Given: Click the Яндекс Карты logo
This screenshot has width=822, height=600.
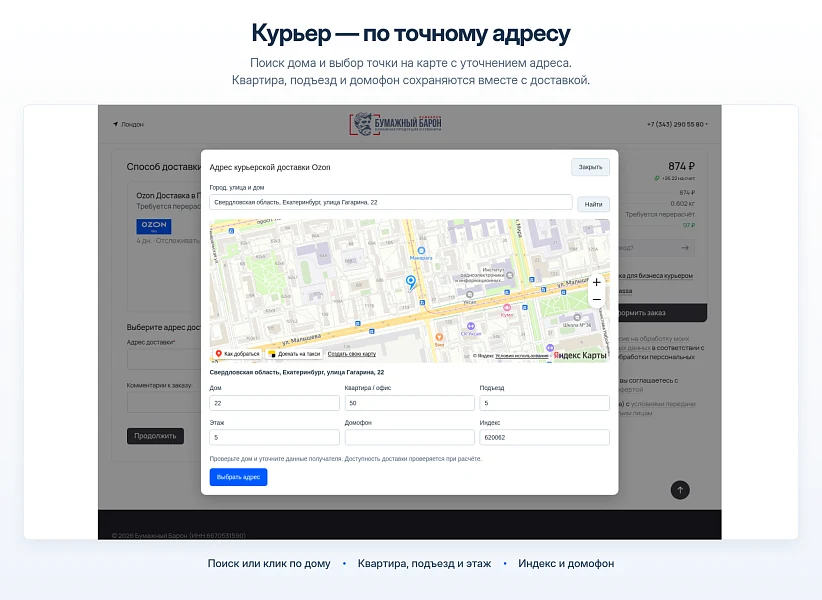Looking at the screenshot, I should (580, 355).
